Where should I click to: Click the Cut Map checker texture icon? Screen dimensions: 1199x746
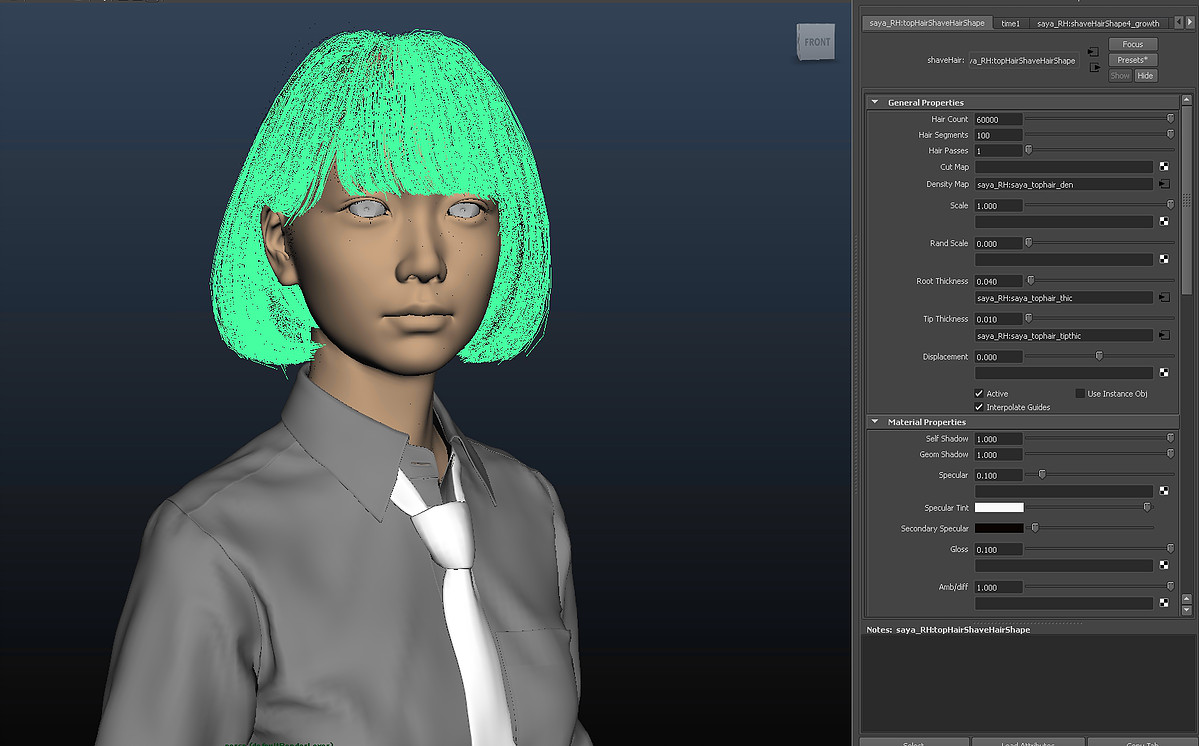pos(1164,167)
